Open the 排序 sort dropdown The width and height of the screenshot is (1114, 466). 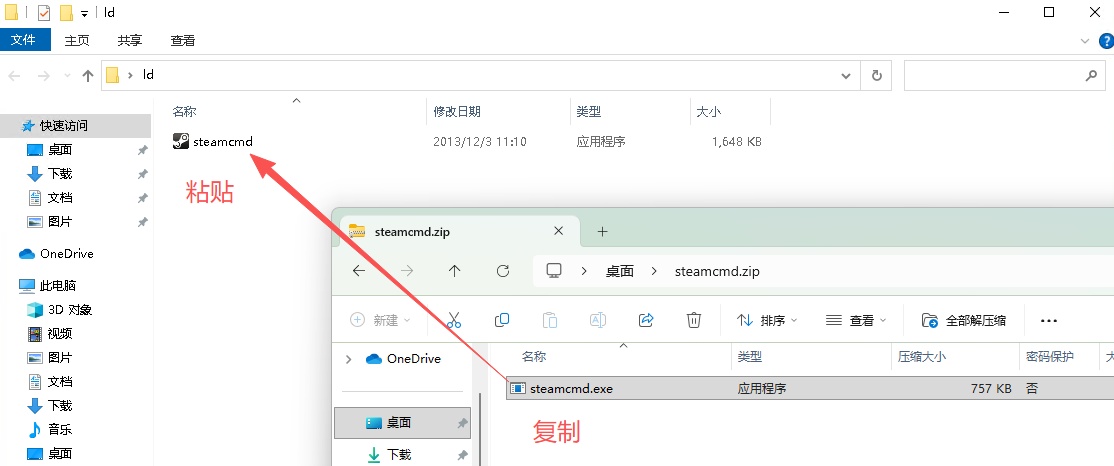767,320
